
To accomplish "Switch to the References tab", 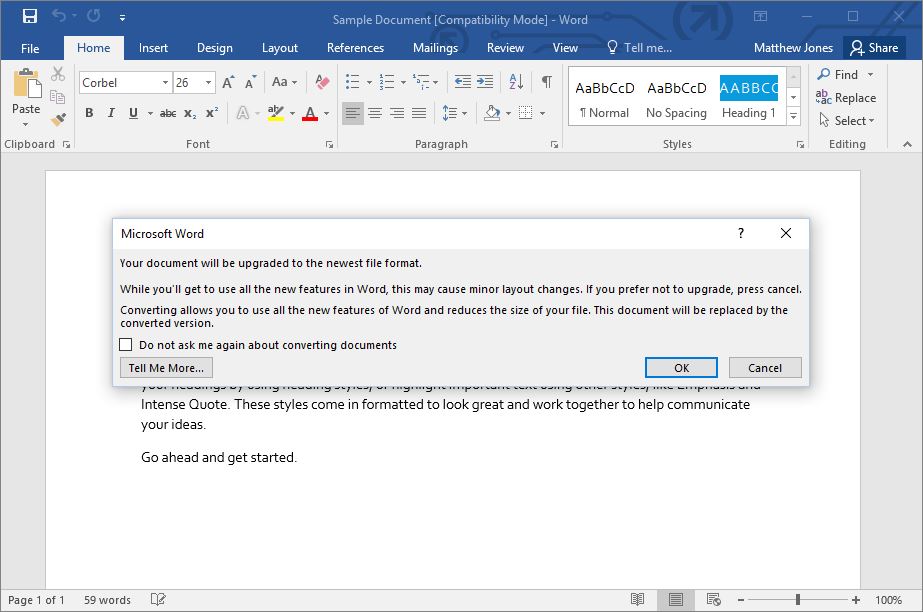I will (x=355, y=48).
